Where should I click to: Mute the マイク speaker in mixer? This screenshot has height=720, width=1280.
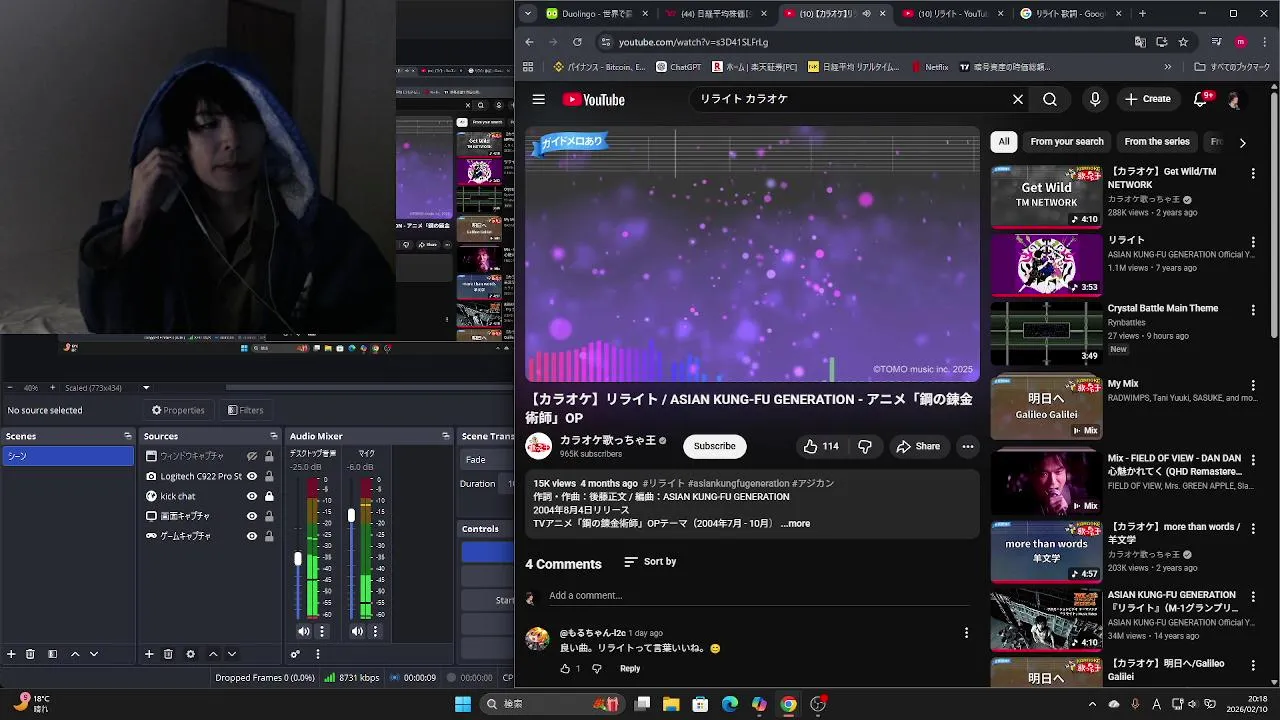coord(358,631)
